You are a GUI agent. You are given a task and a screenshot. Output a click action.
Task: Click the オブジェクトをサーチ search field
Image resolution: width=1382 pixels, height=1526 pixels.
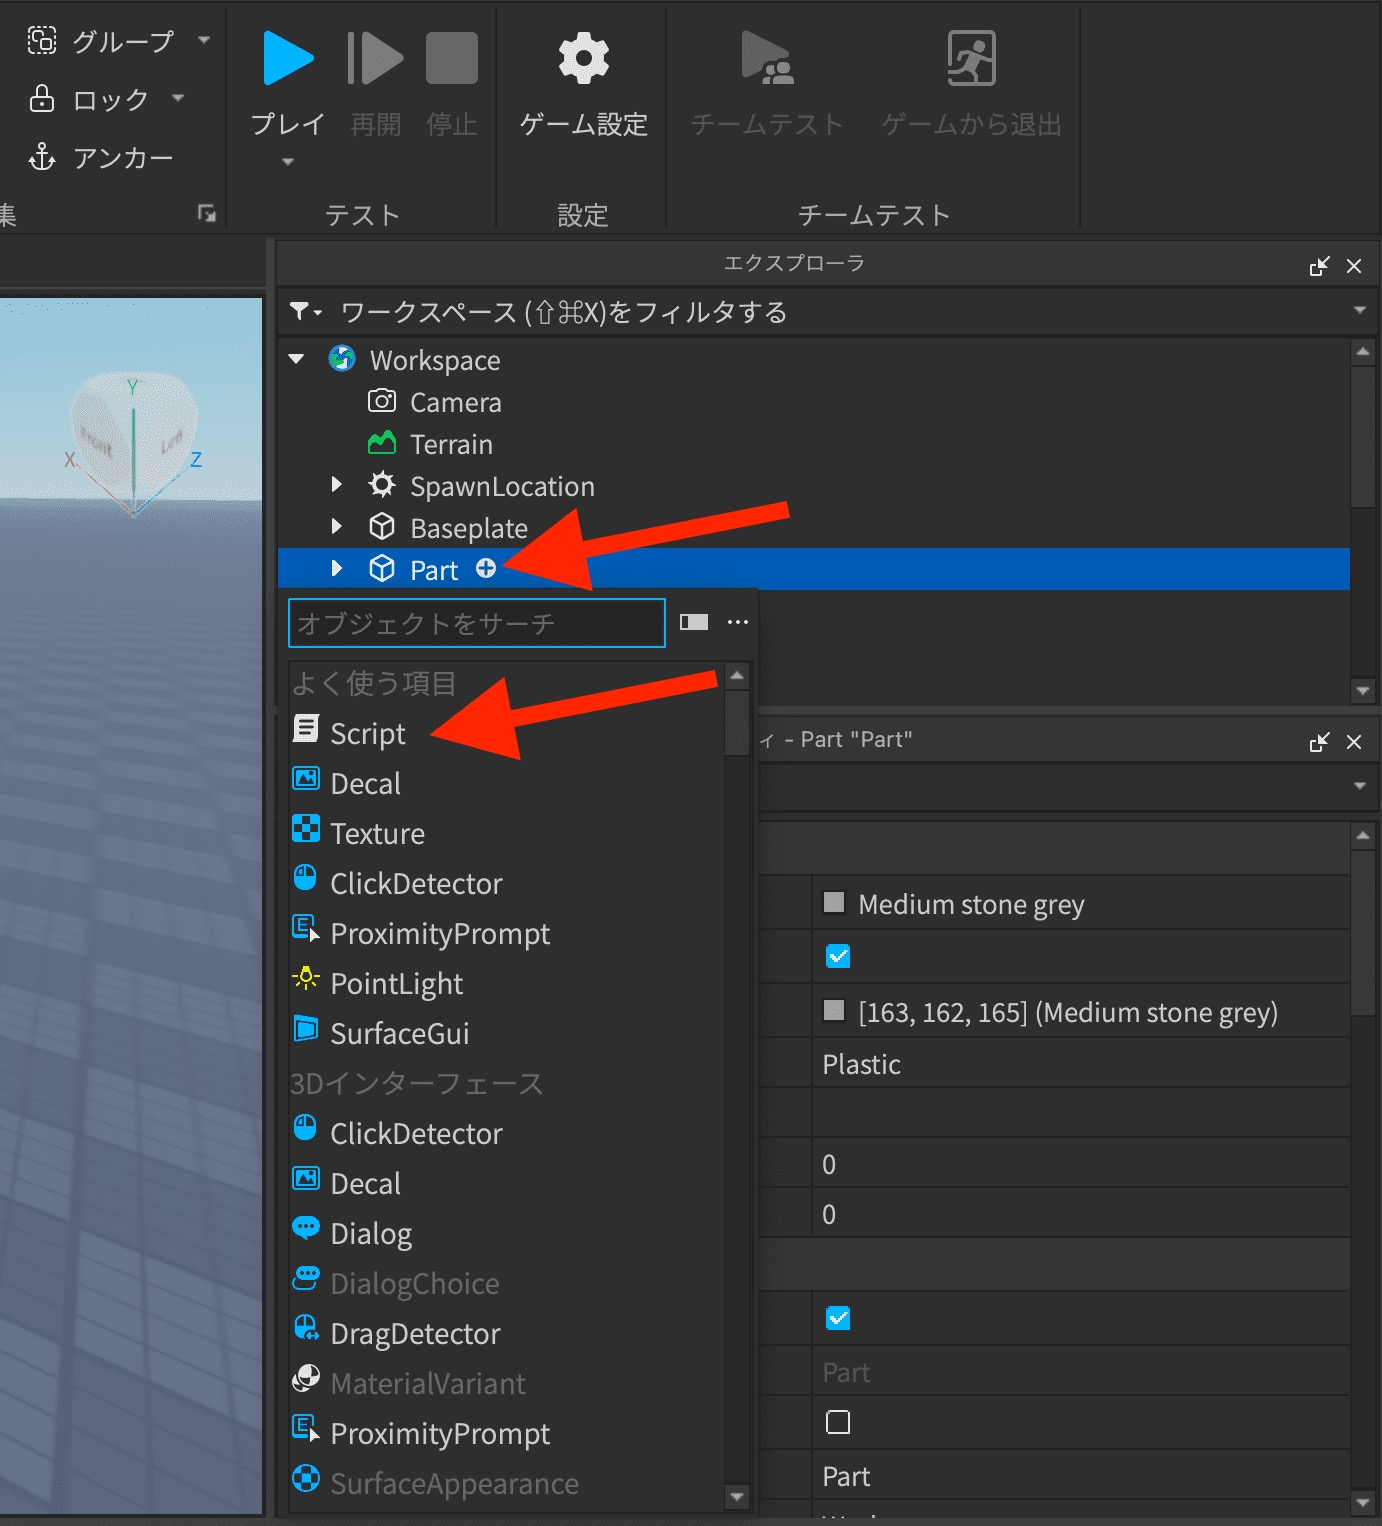pyautogui.click(x=476, y=622)
